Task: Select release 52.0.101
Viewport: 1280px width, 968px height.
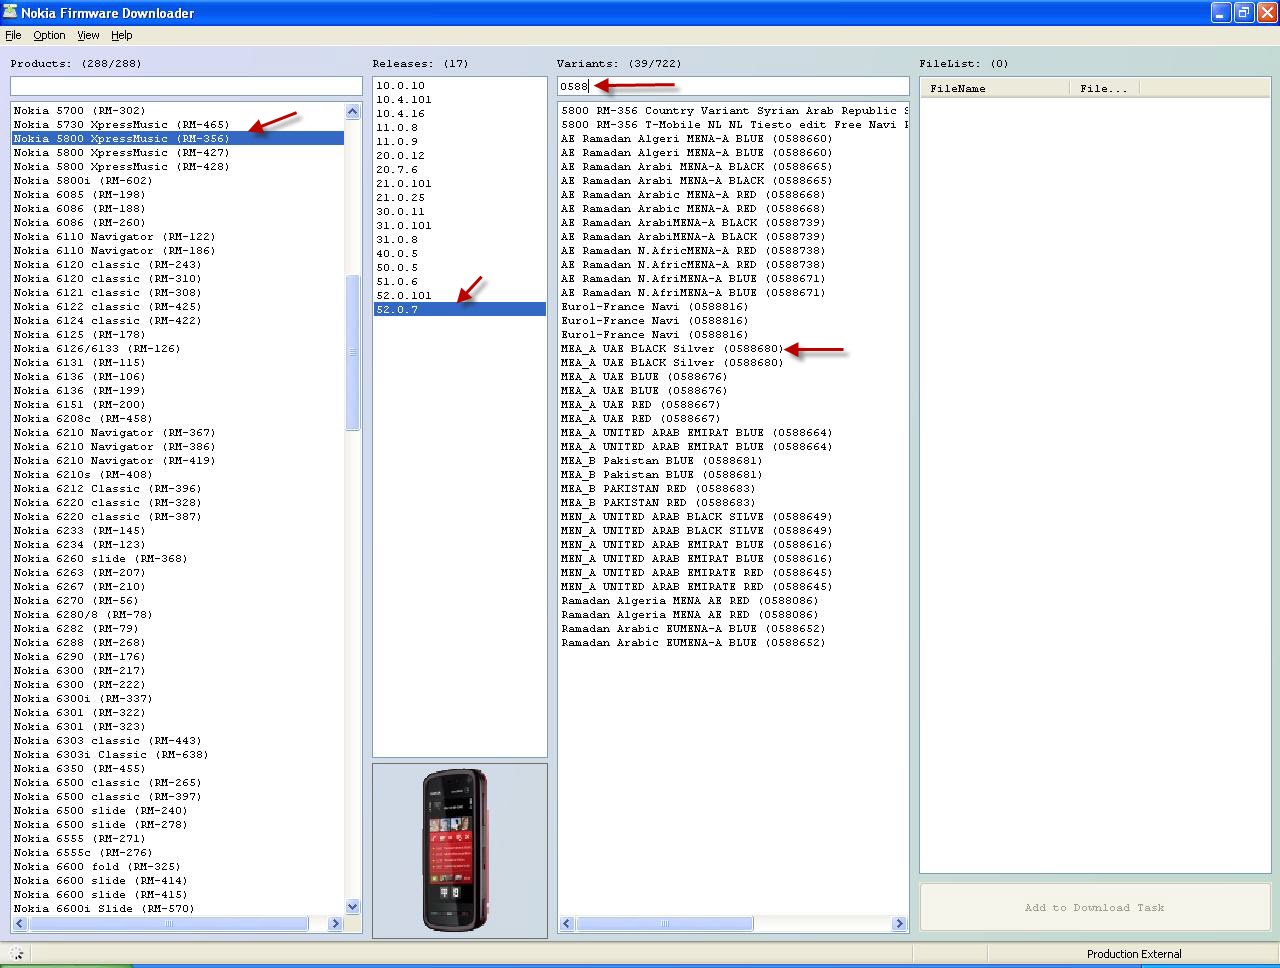Action: 460,296
